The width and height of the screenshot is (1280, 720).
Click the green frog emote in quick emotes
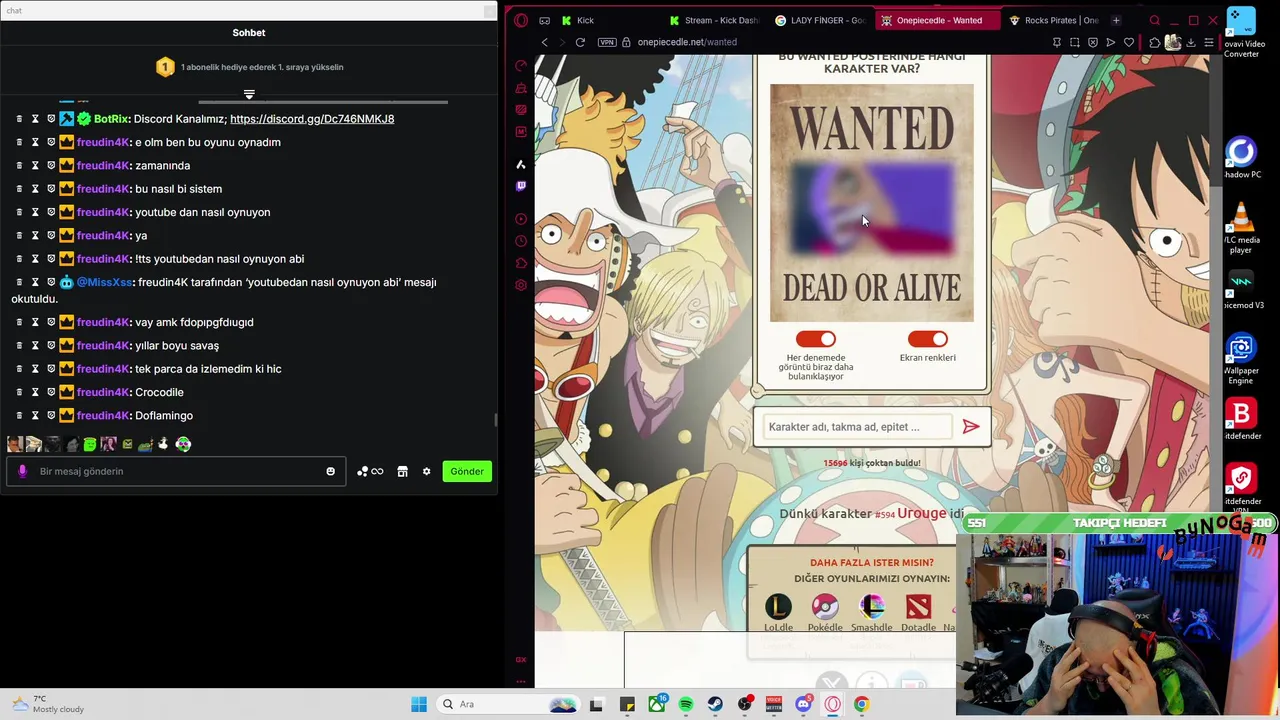90,444
